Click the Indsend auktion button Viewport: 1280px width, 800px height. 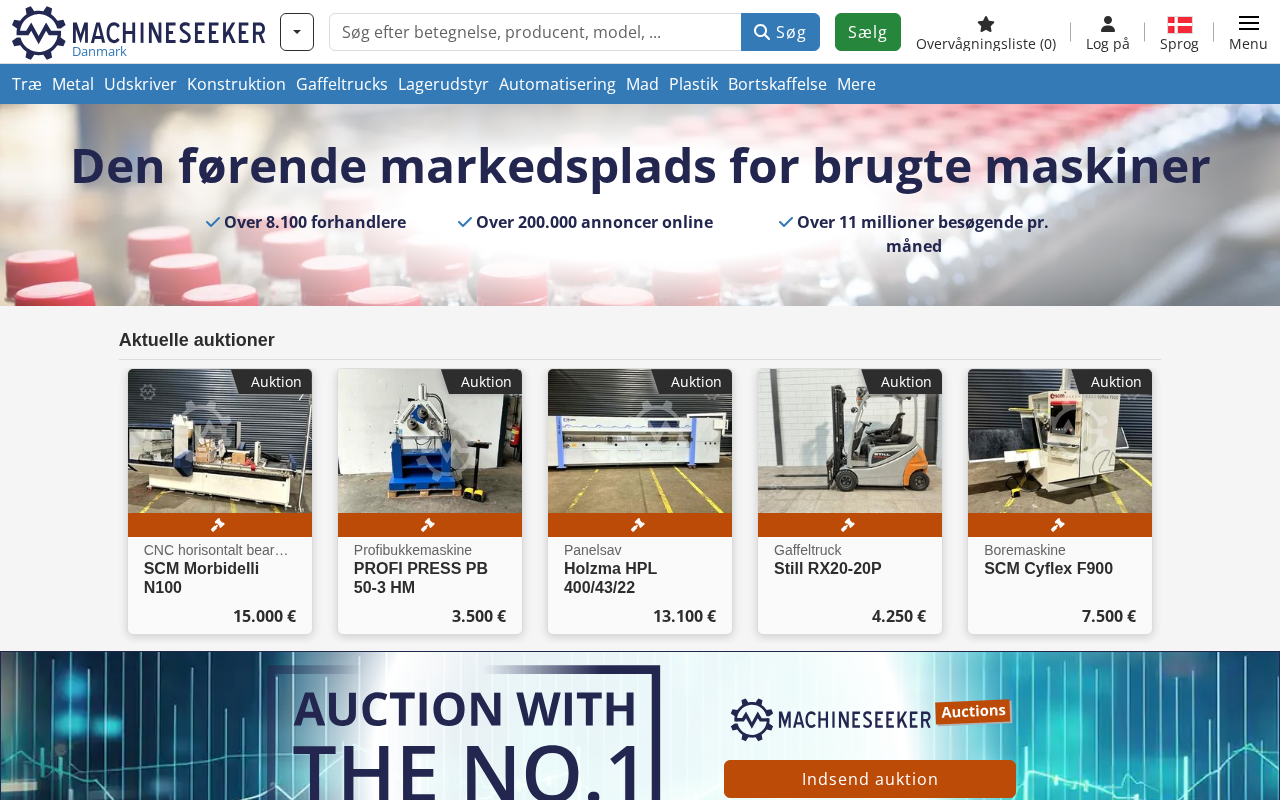(x=870, y=779)
